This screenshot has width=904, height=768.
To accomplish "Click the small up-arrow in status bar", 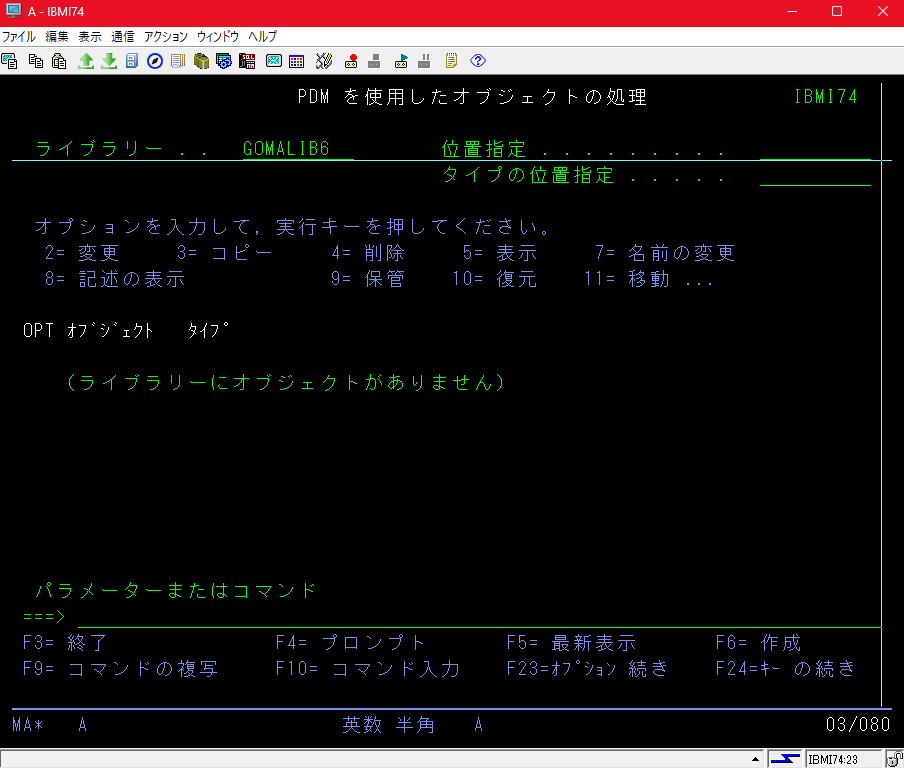I will [x=755, y=759].
